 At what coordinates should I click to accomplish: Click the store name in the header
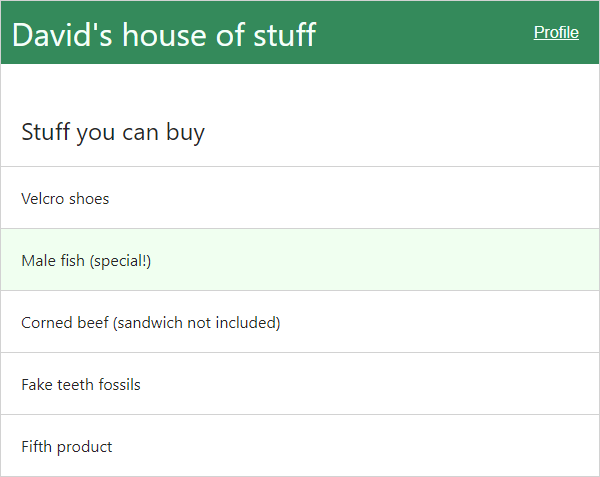pos(164,34)
